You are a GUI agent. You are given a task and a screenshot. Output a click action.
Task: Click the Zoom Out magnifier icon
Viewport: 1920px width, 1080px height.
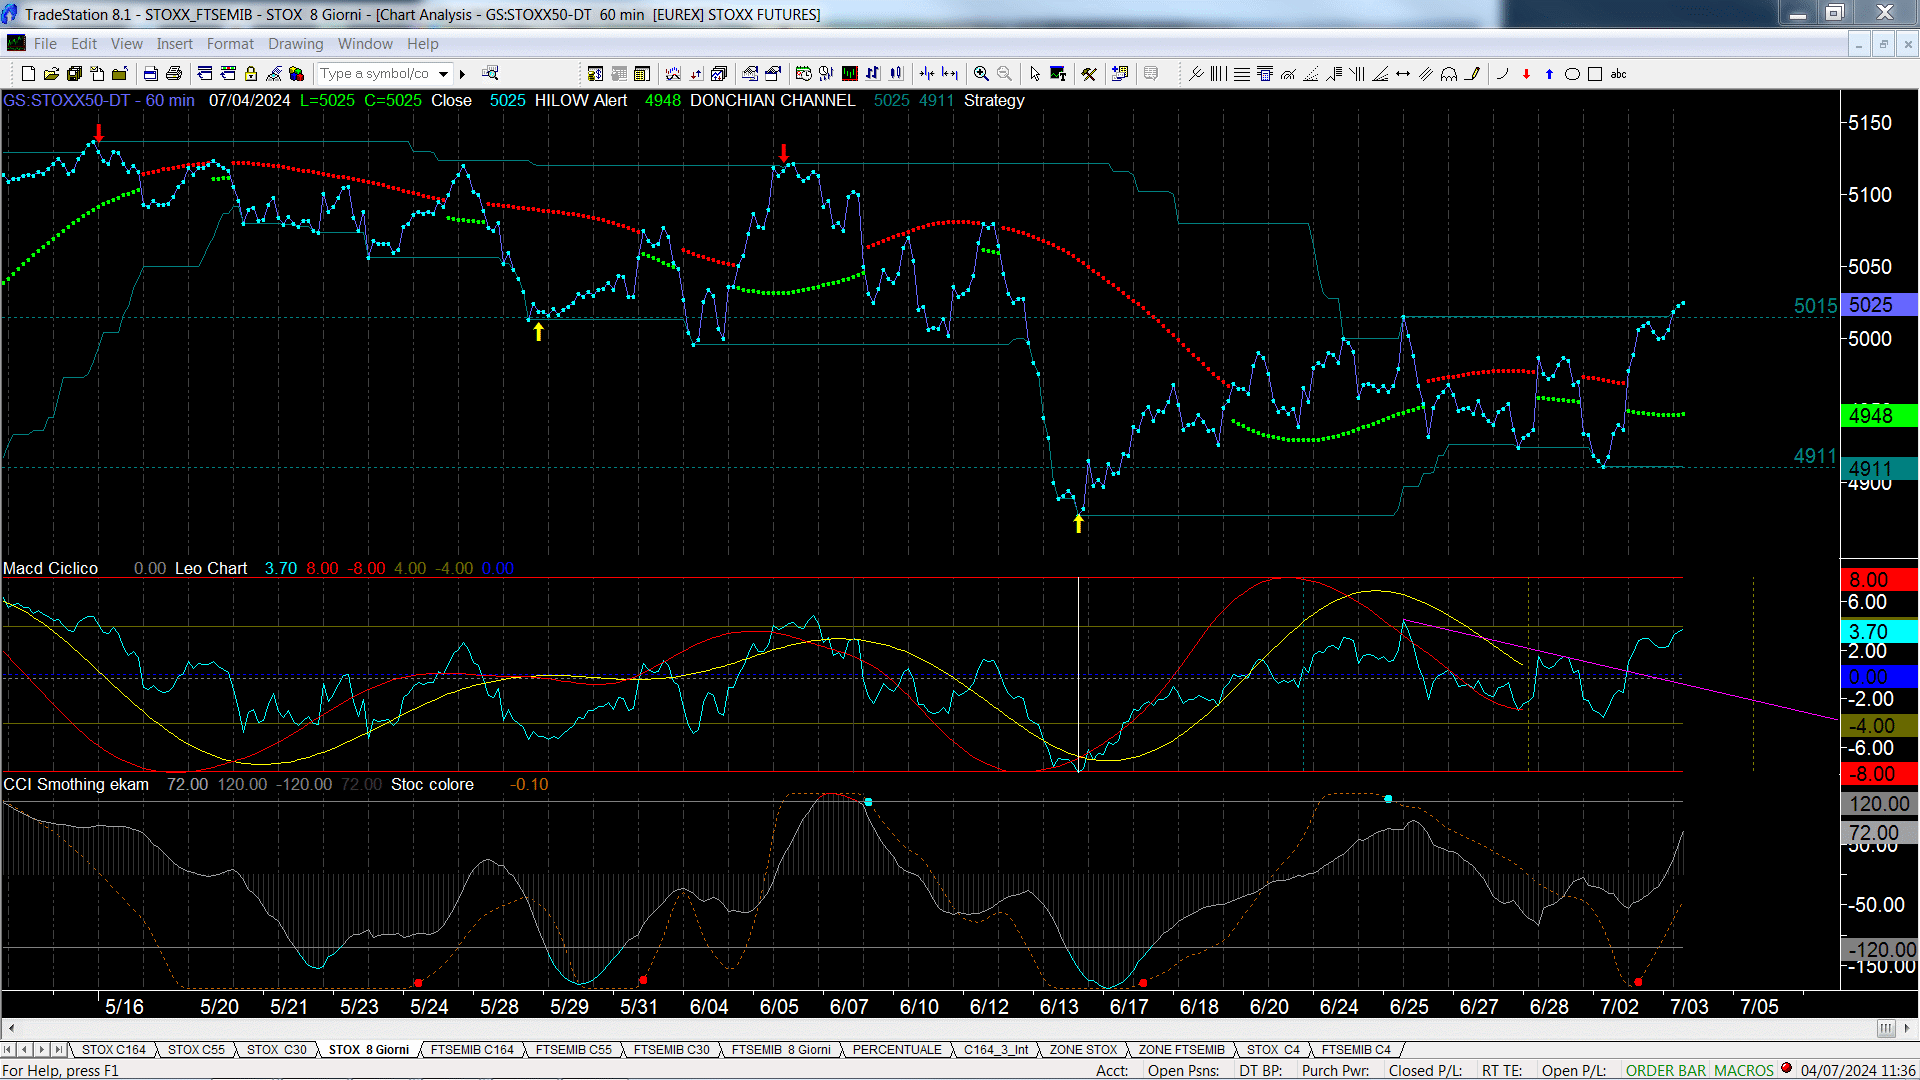pyautogui.click(x=1004, y=74)
